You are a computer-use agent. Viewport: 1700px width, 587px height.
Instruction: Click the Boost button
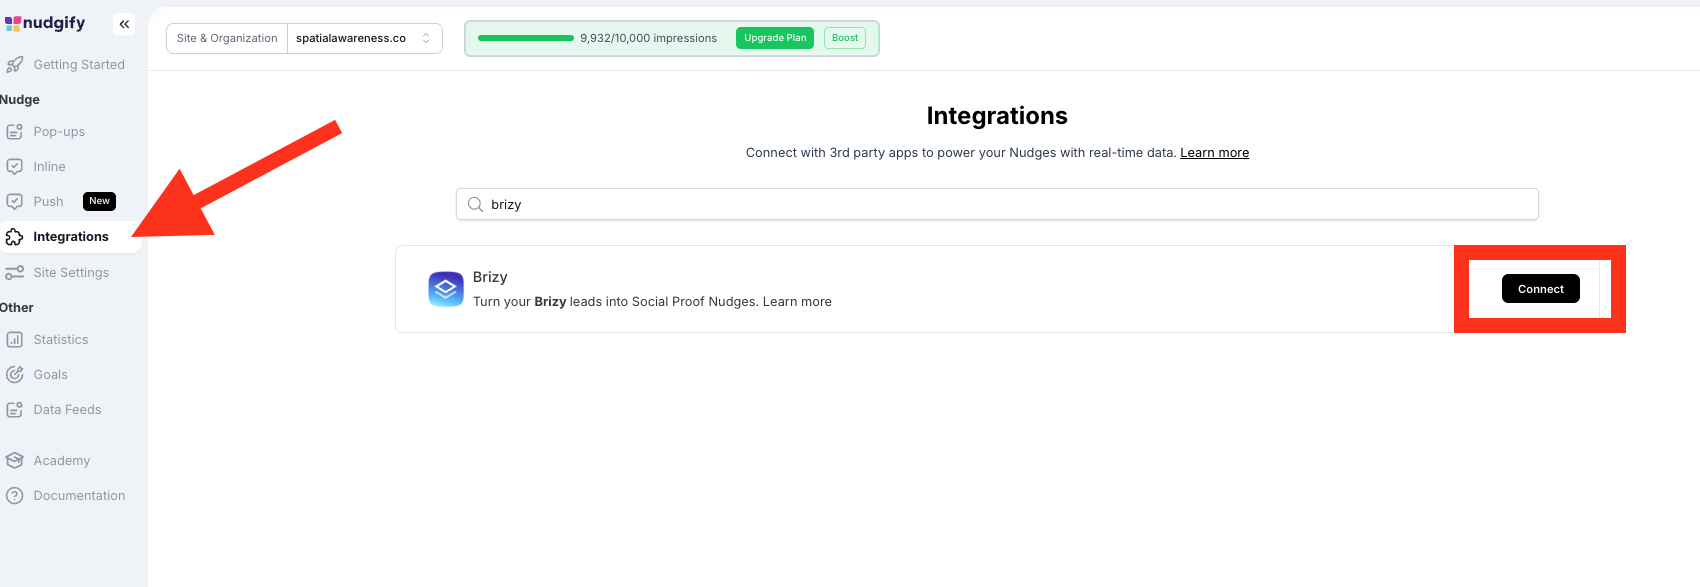pyautogui.click(x=845, y=38)
